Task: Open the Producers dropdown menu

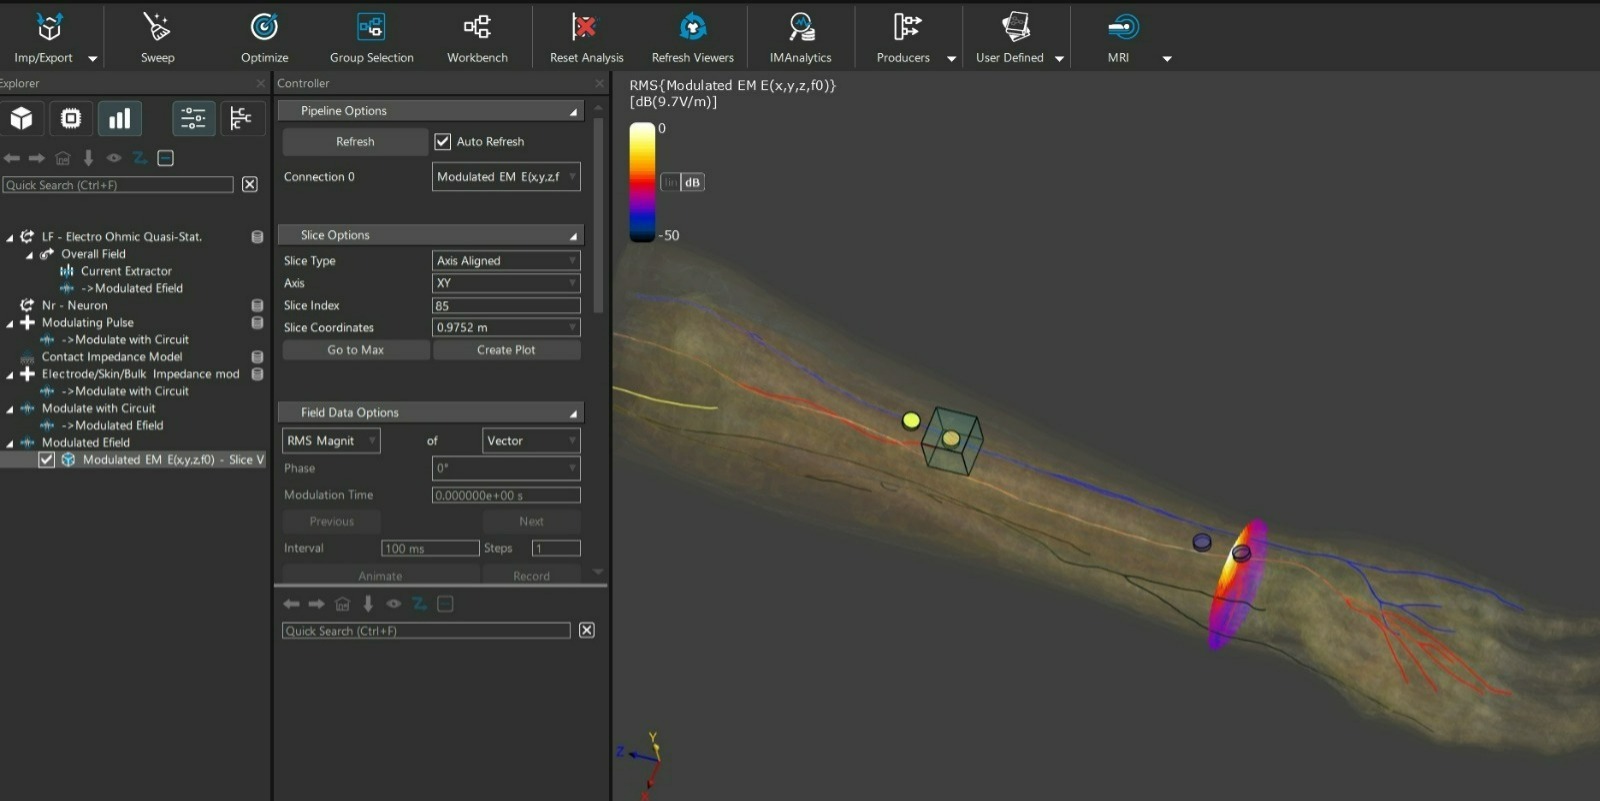Action: point(951,59)
